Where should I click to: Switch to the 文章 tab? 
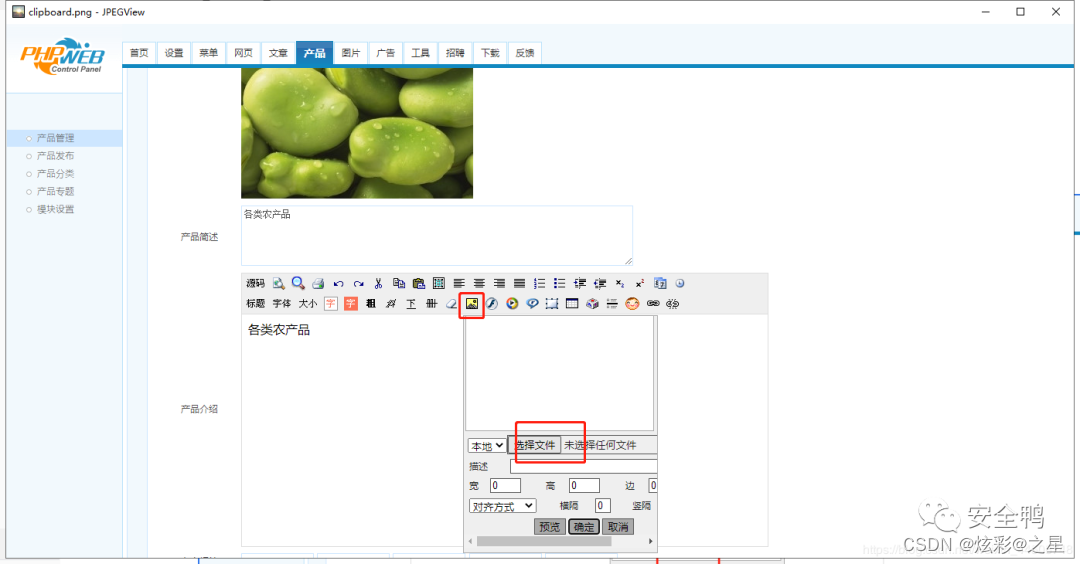(x=278, y=53)
